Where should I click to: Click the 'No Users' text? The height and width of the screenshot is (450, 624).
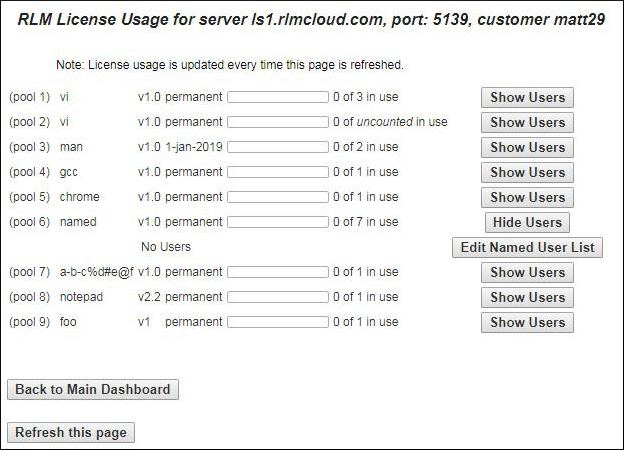pyautogui.click(x=165, y=247)
